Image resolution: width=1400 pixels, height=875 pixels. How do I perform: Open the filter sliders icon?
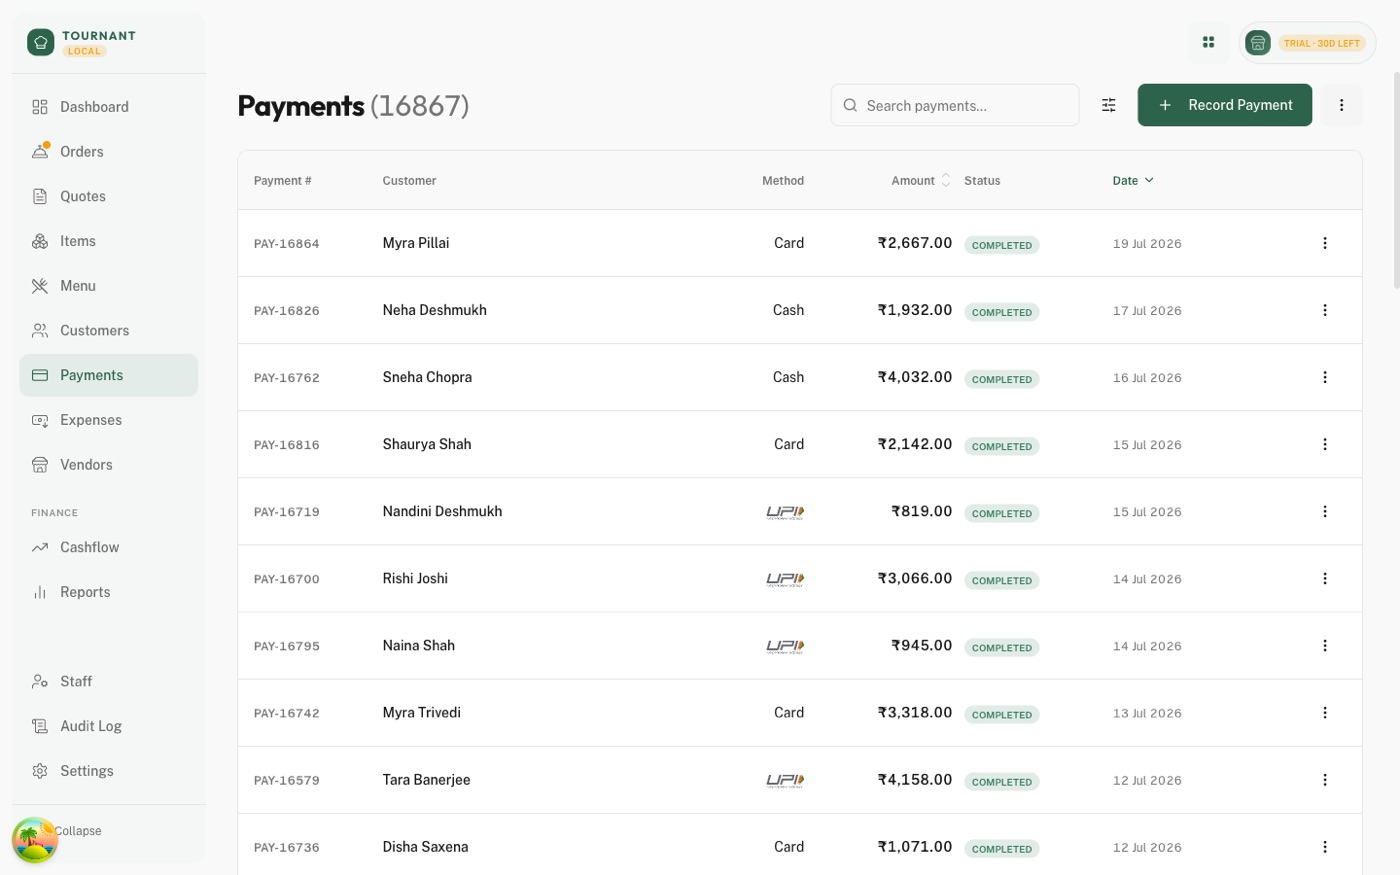(x=1109, y=105)
